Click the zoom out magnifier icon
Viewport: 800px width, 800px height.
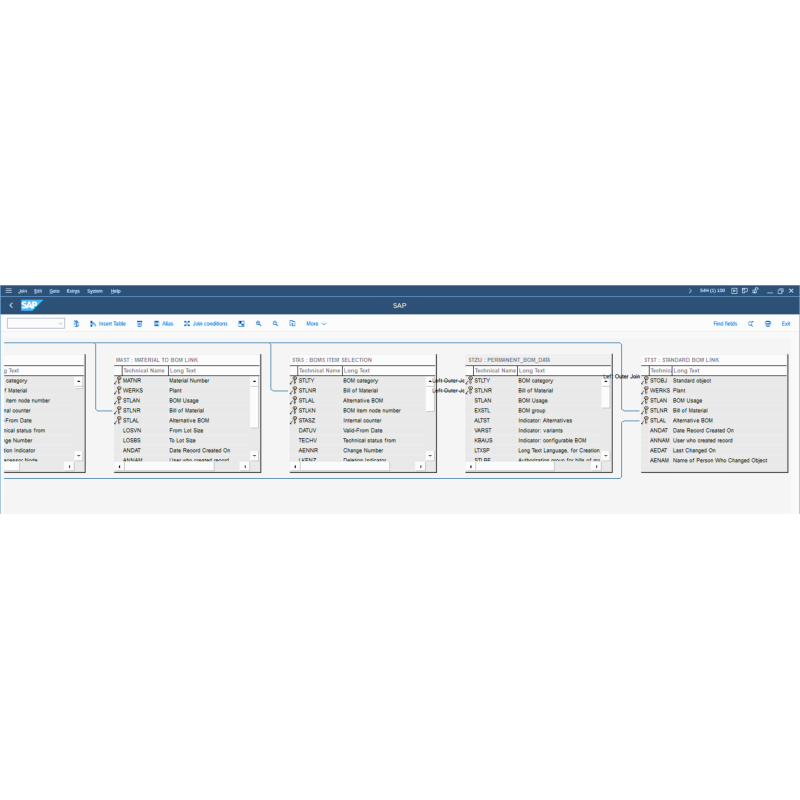pyautogui.click(x=275, y=324)
